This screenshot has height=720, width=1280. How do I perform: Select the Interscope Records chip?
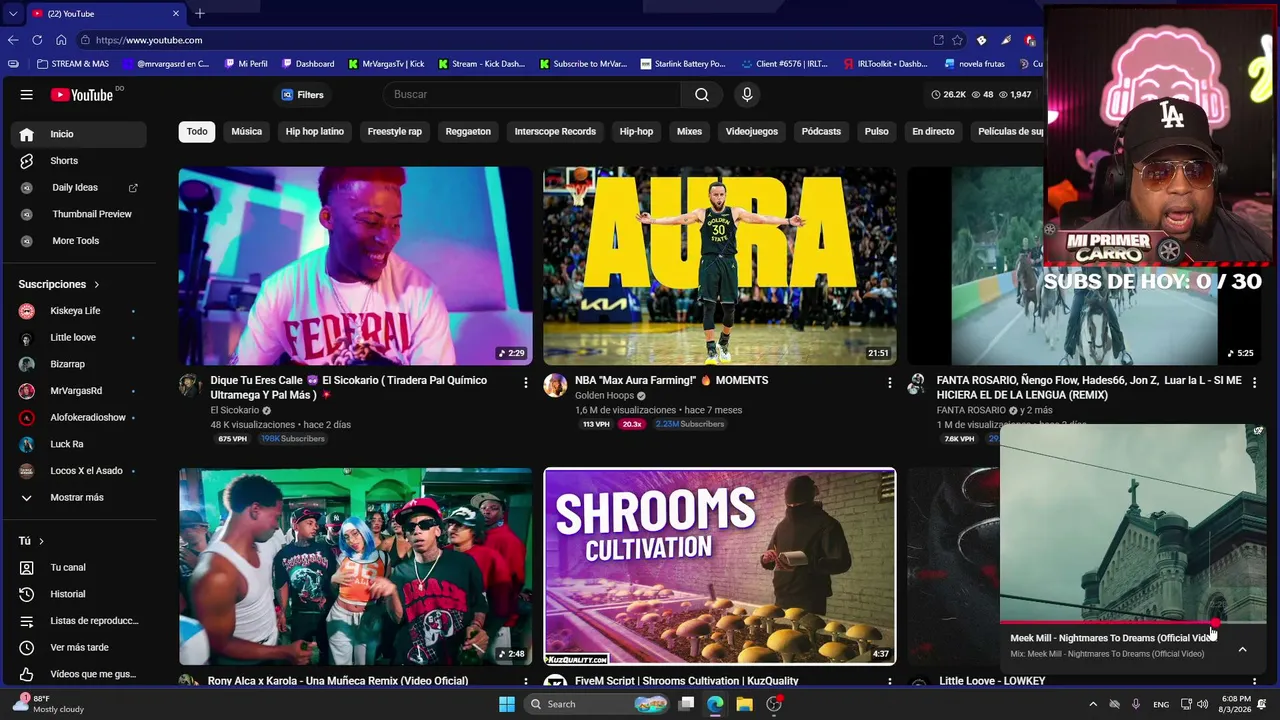coord(555,132)
